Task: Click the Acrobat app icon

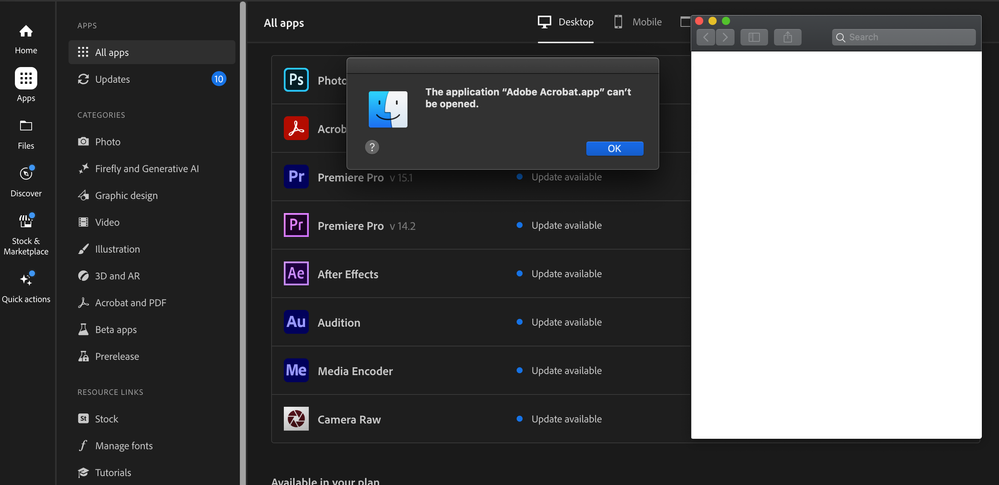Action: 296,128
